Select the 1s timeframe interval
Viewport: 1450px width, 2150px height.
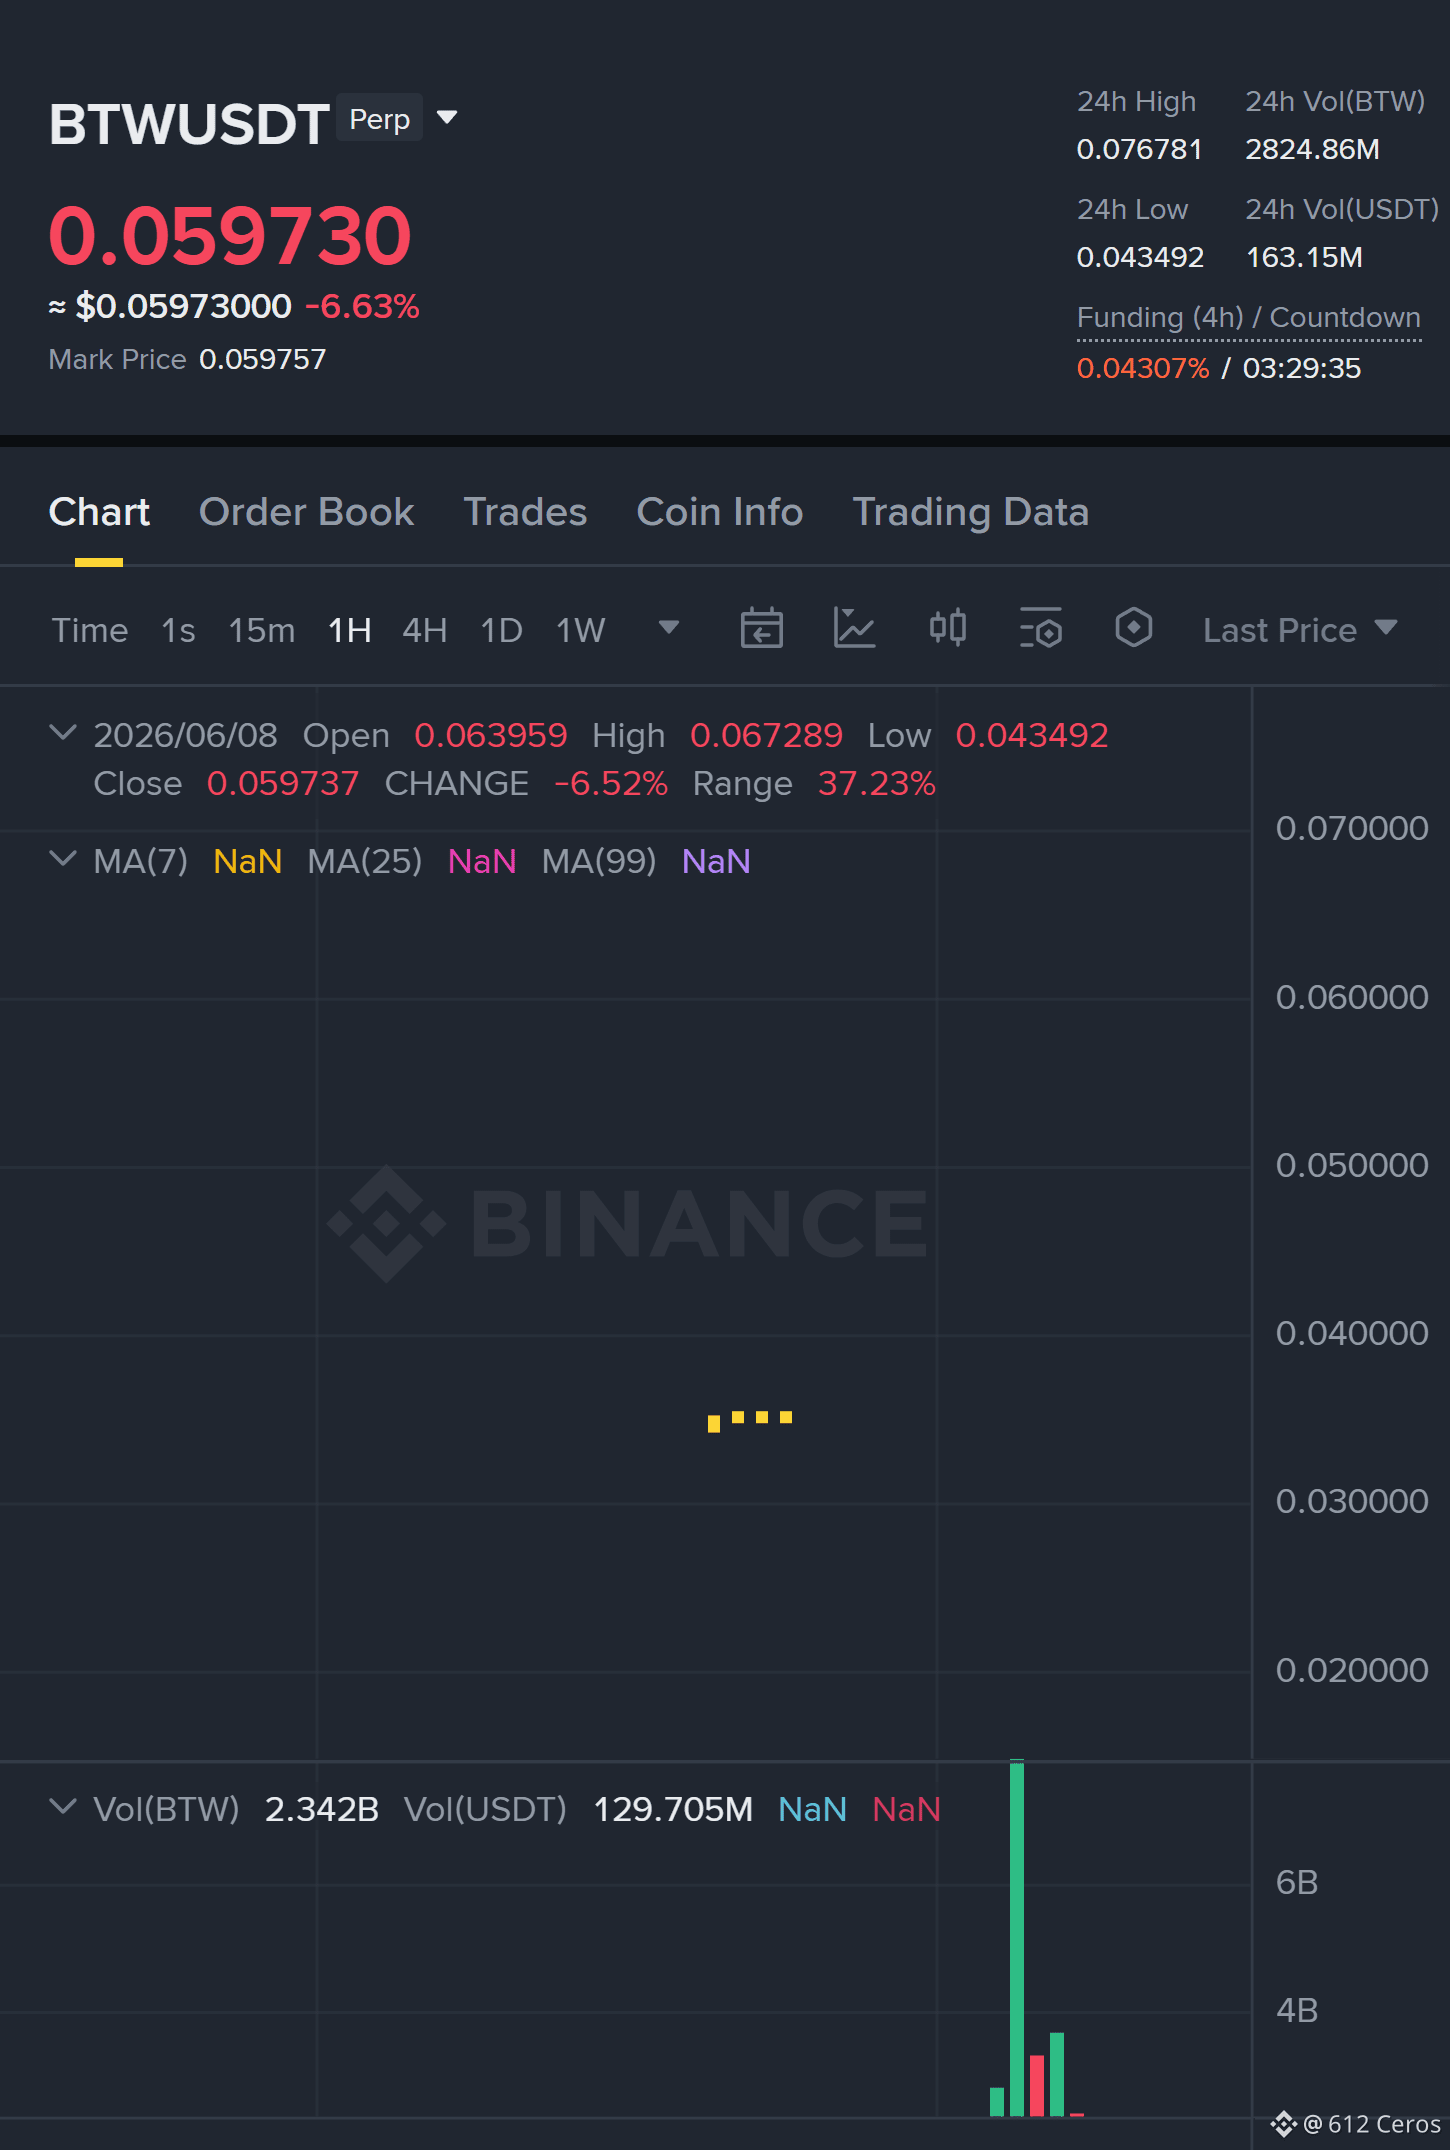(178, 630)
